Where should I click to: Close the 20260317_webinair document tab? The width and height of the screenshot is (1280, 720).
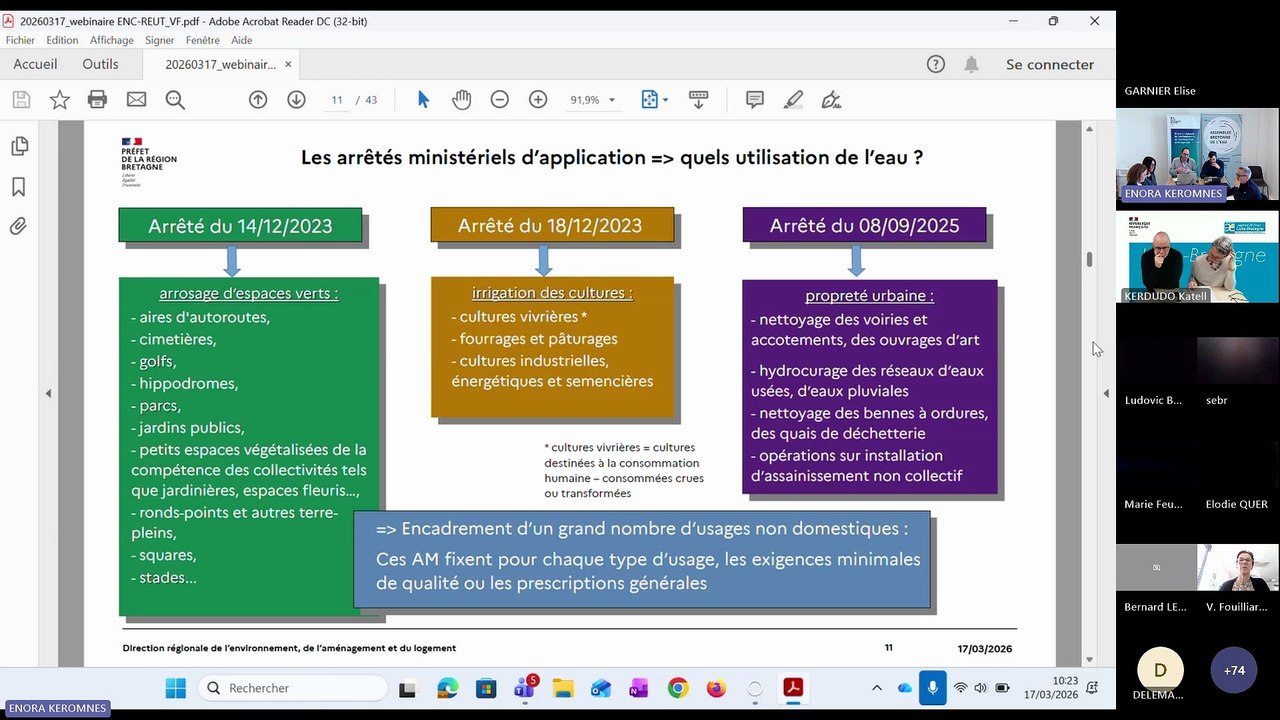point(288,64)
